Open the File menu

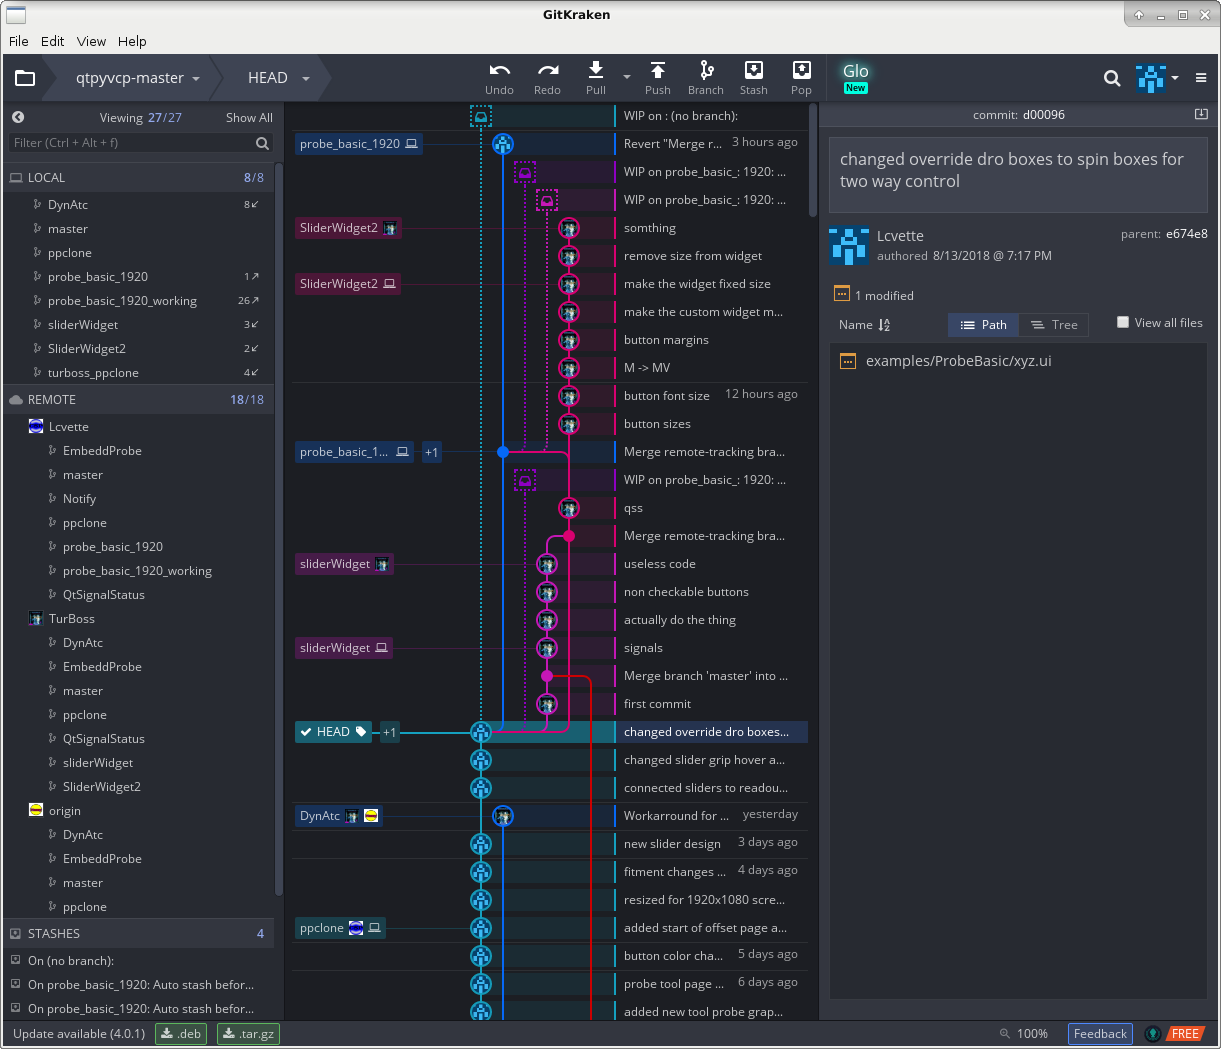point(19,41)
